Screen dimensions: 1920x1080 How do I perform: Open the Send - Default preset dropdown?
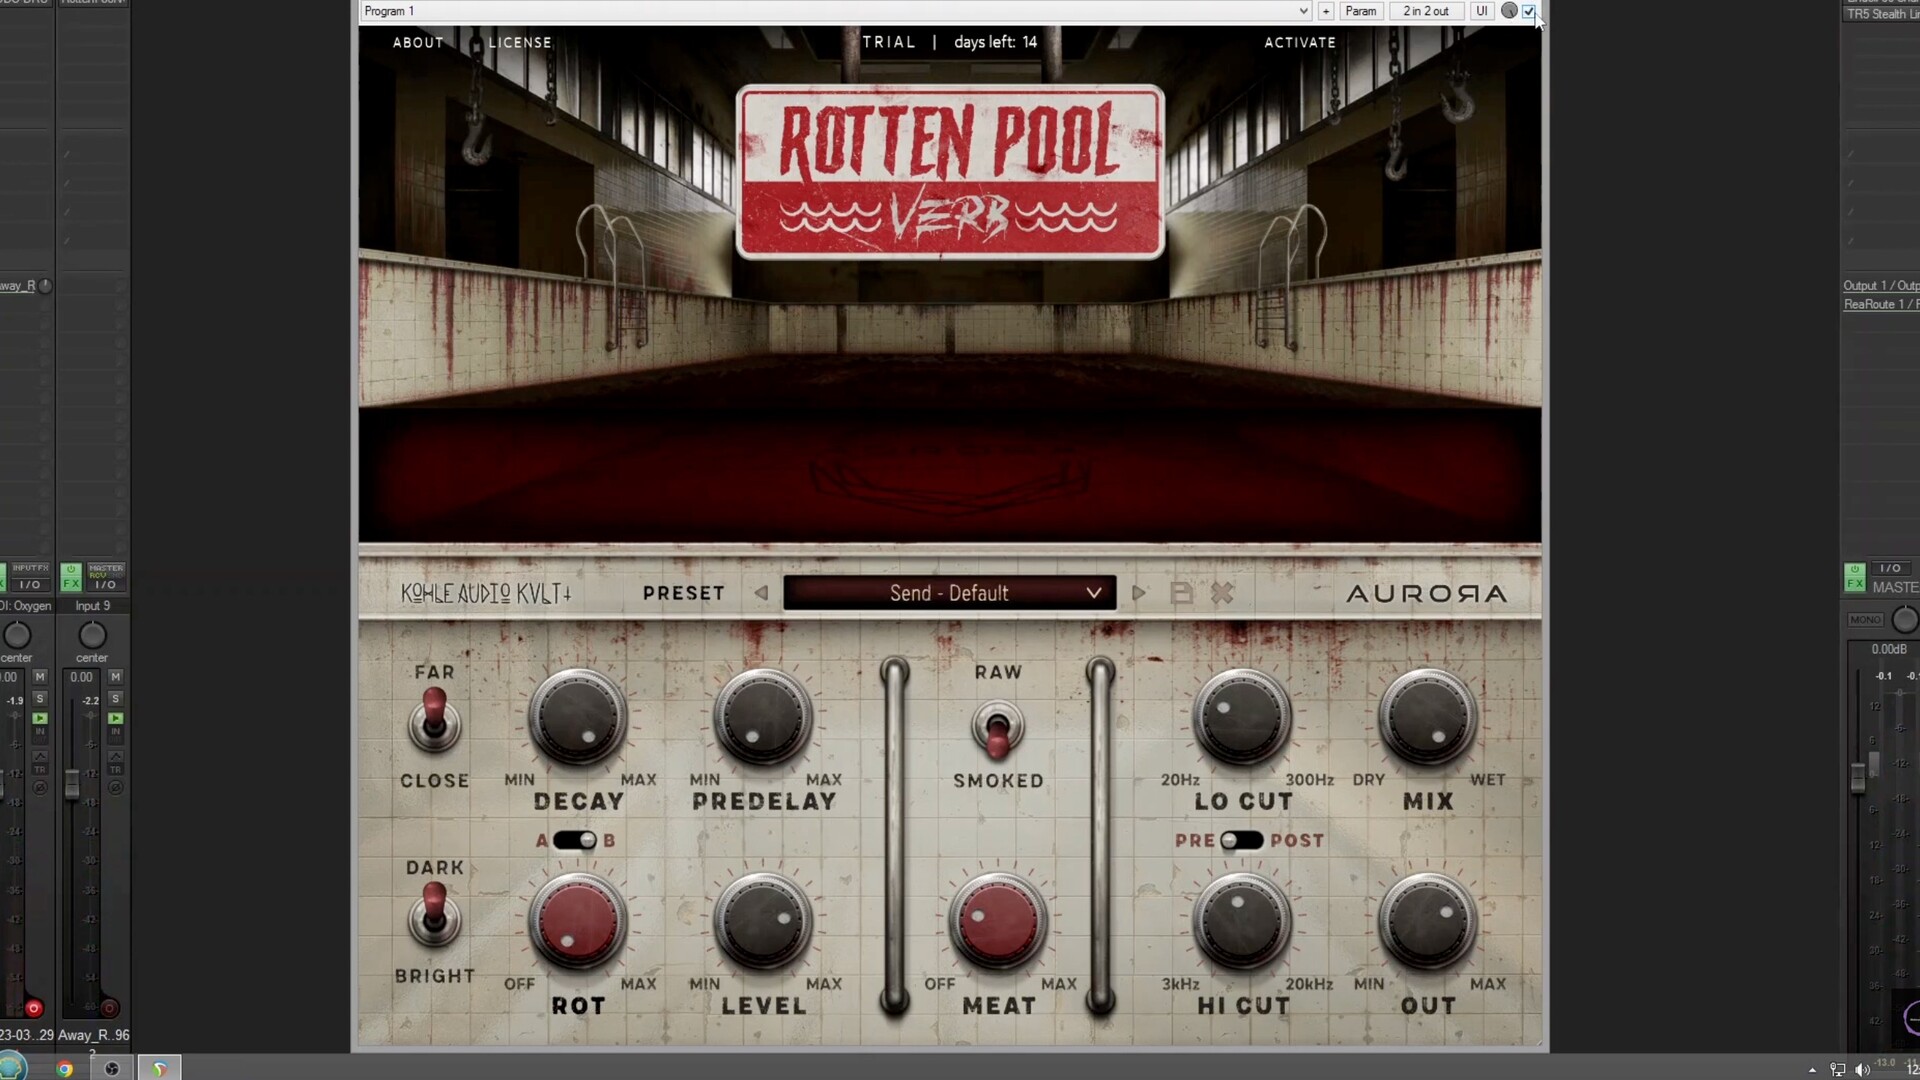coord(949,593)
